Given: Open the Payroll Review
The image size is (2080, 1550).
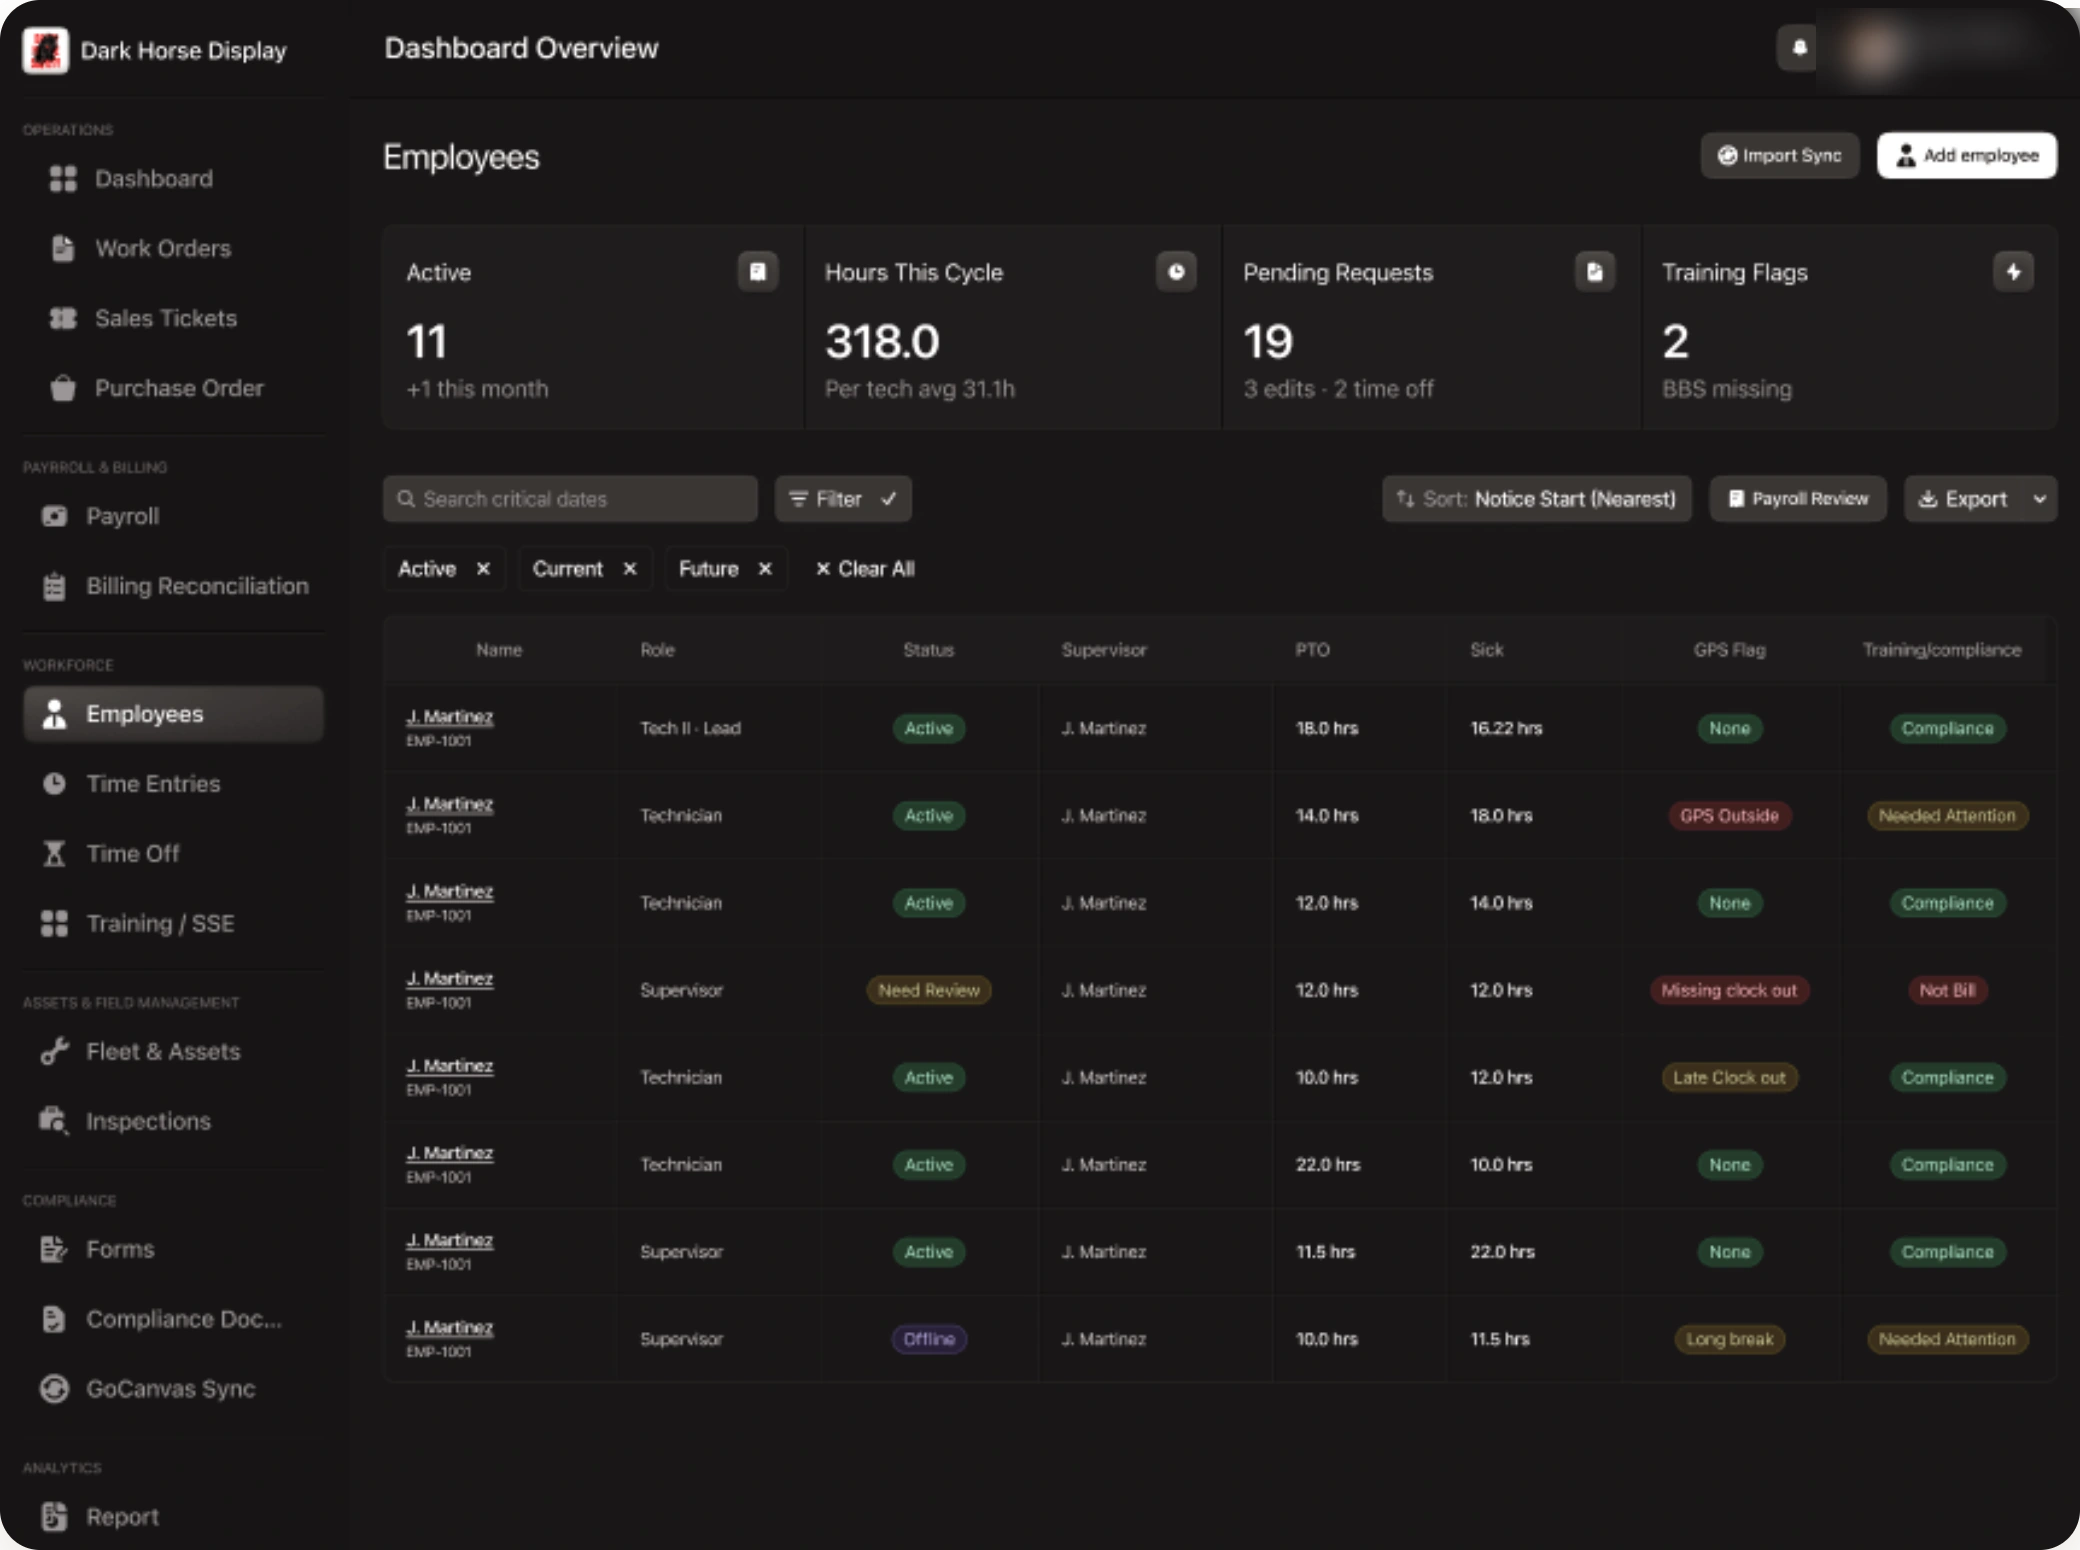Looking at the screenshot, I should (x=1798, y=499).
